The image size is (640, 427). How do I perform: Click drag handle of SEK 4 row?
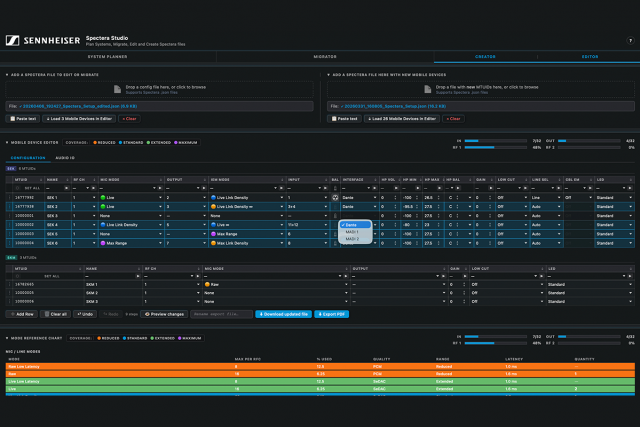9,225
